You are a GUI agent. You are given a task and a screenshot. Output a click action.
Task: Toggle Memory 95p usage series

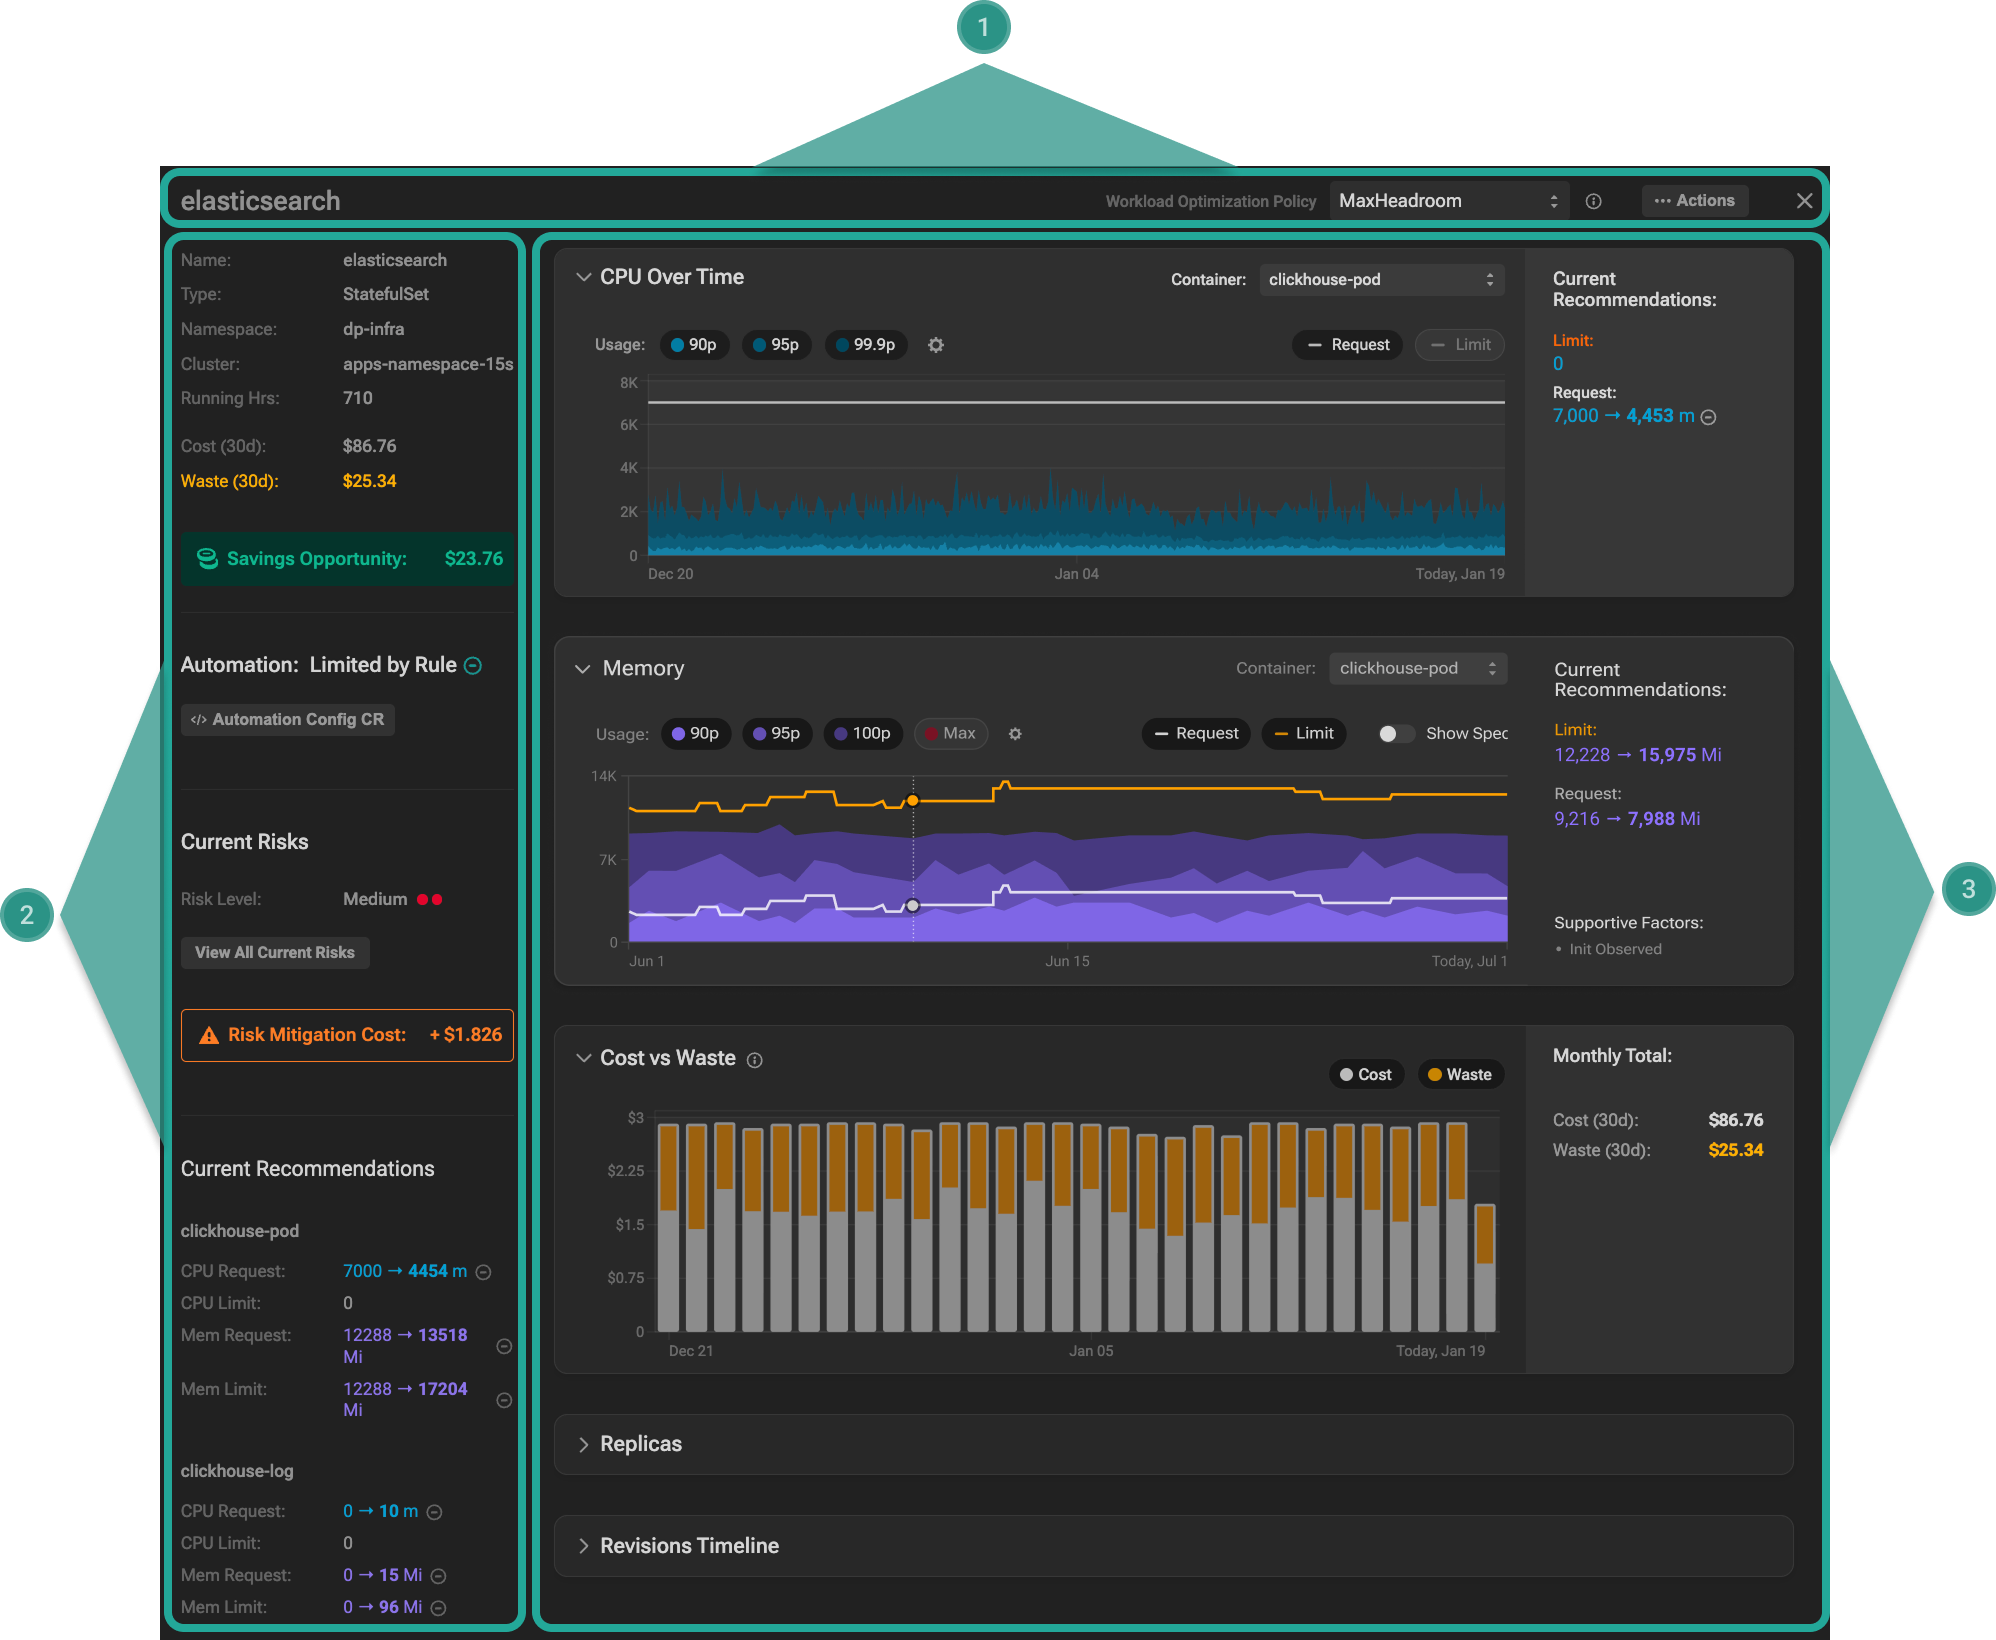(777, 733)
